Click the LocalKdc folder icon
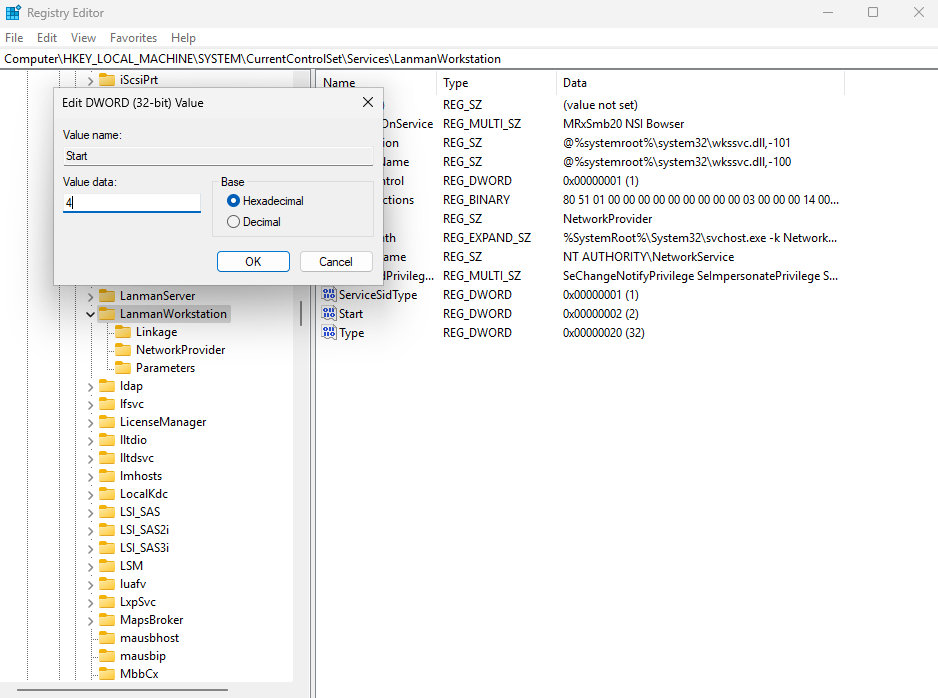 click(107, 493)
